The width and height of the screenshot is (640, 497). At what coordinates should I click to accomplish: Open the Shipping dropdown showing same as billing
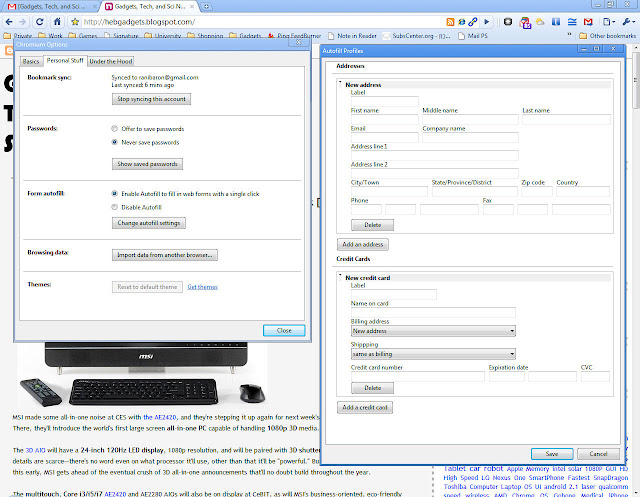coord(433,354)
